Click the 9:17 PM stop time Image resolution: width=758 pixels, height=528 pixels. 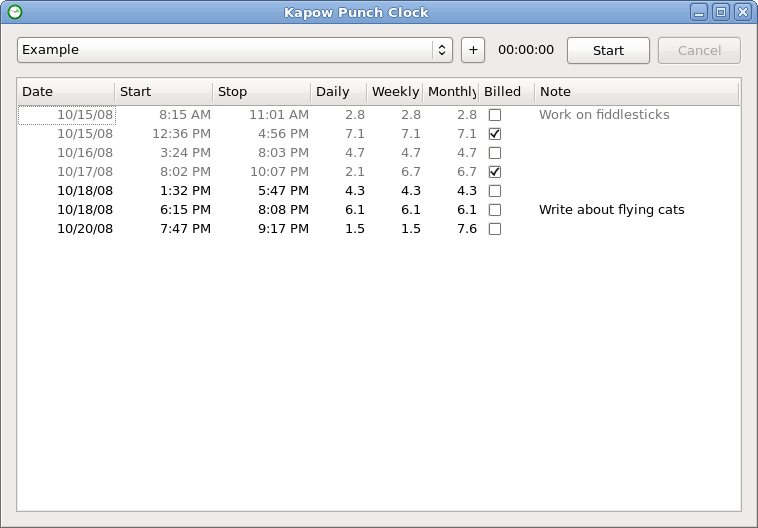pos(283,229)
